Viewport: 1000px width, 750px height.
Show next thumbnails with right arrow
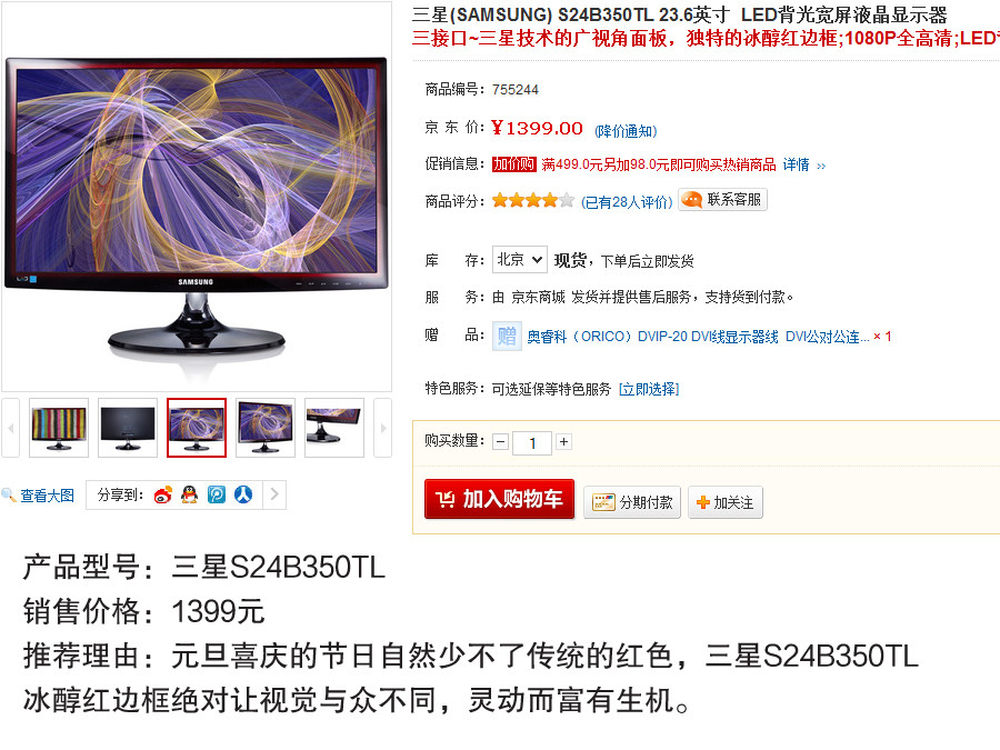click(383, 428)
